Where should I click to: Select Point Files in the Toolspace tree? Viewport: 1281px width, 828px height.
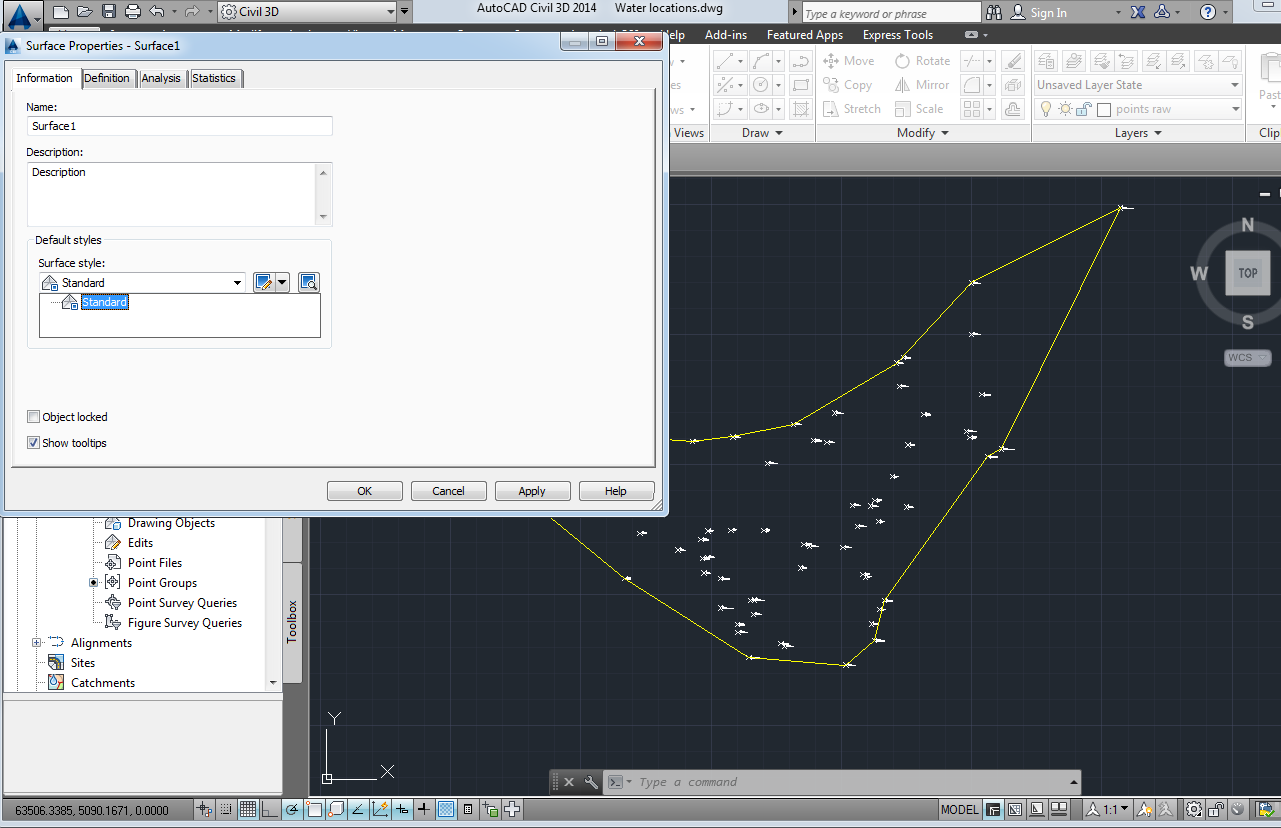tap(154, 563)
